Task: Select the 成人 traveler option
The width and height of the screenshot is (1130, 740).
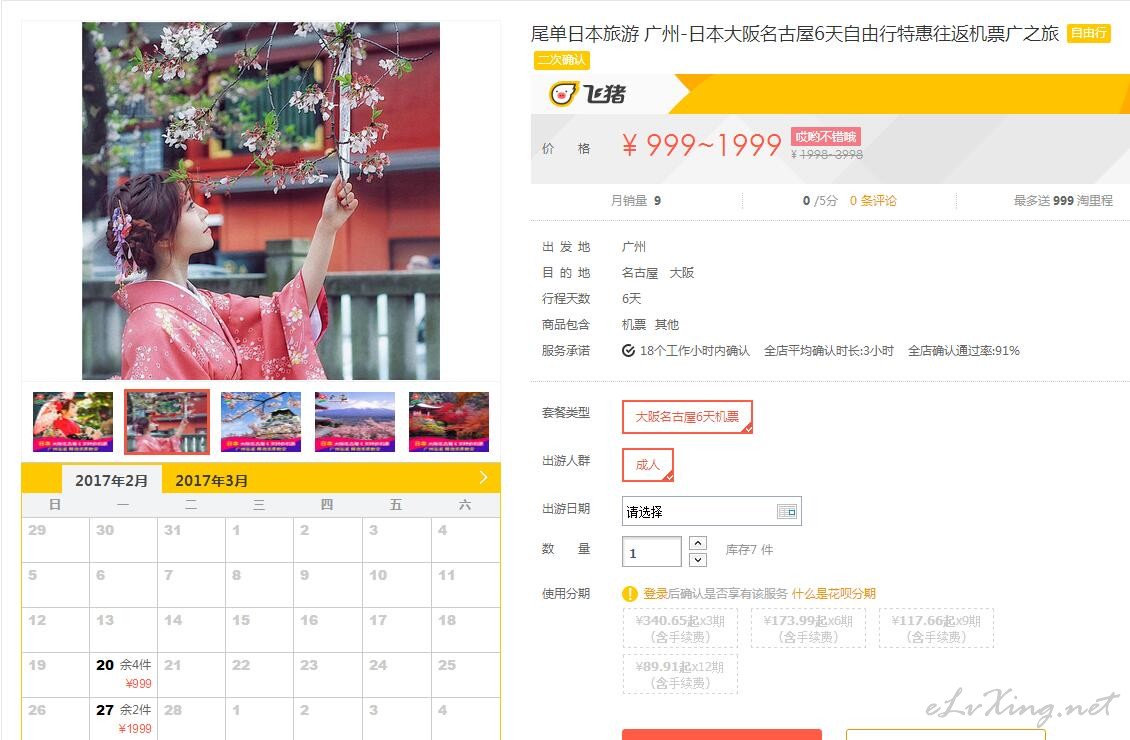Action: [647, 465]
